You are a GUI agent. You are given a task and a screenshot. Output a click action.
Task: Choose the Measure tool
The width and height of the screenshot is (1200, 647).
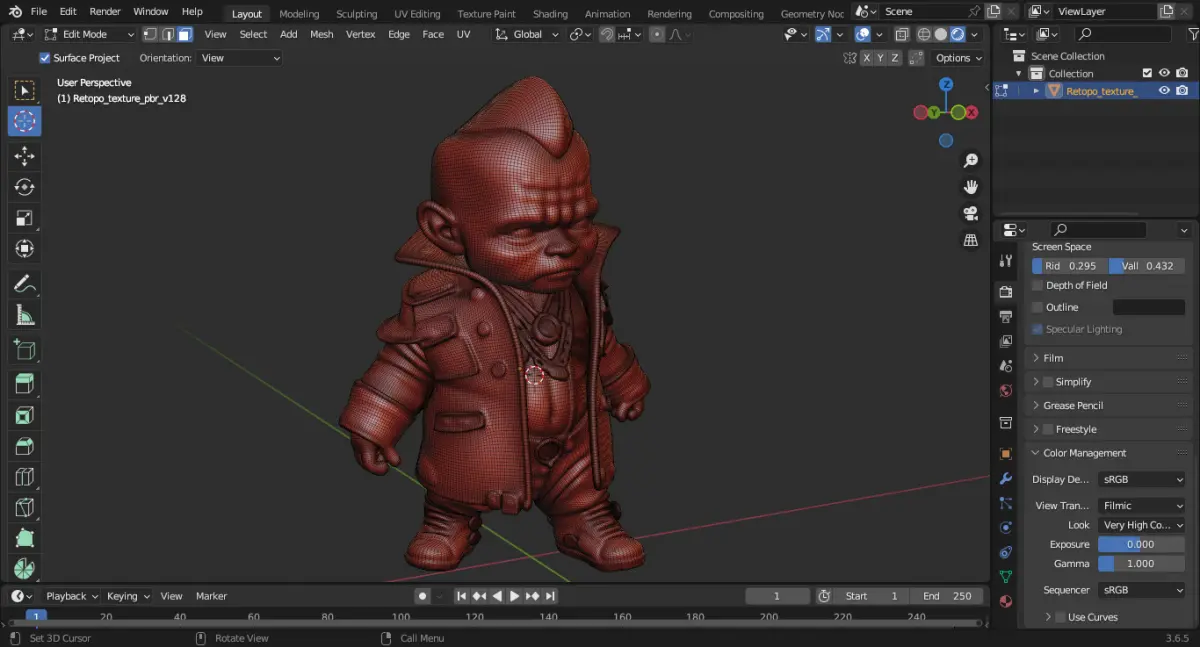tap(24, 315)
